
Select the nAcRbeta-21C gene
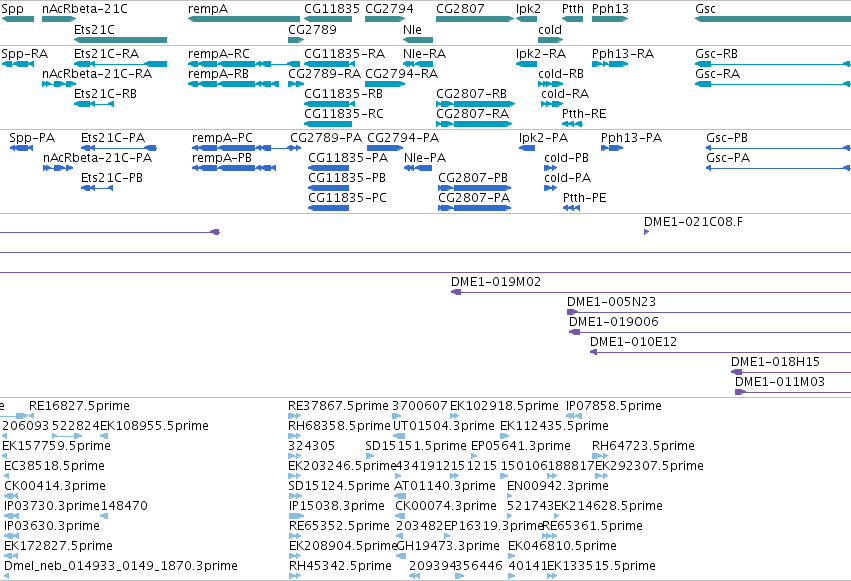click(59, 19)
